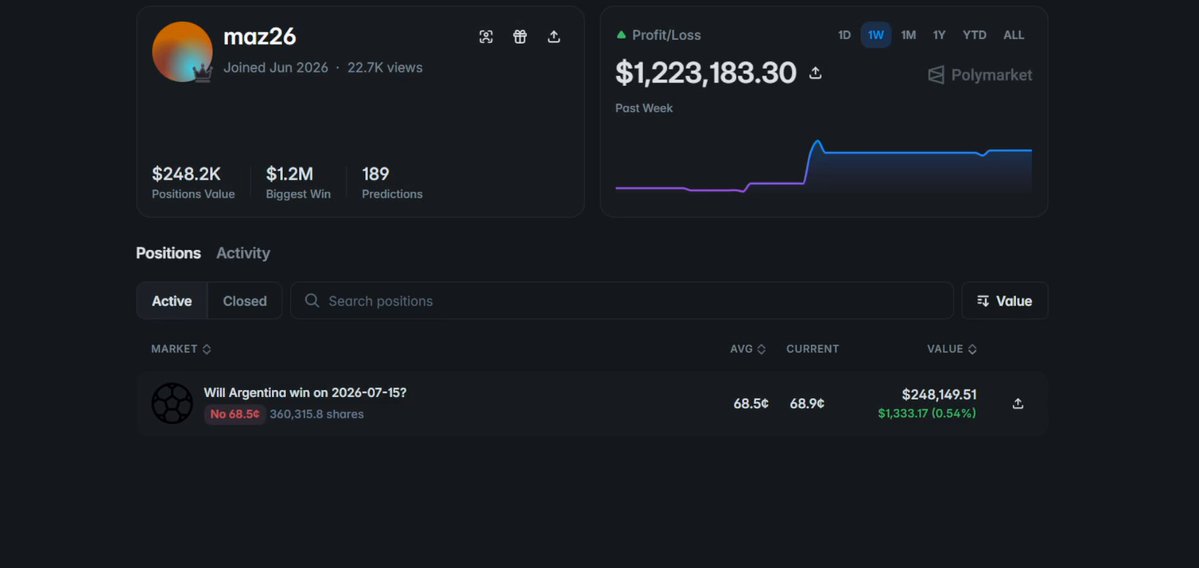Click the Joined Jun 2026 text
The height and width of the screenshot is (568, 1199).
pyautogui.click(x=275, y=67)
